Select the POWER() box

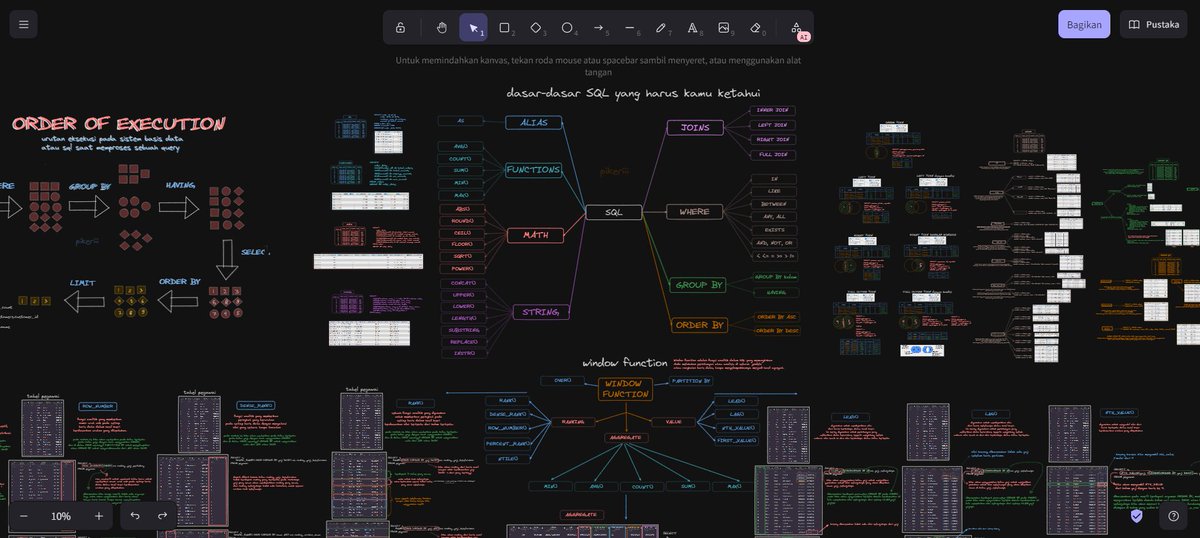[x=463, y=269]
